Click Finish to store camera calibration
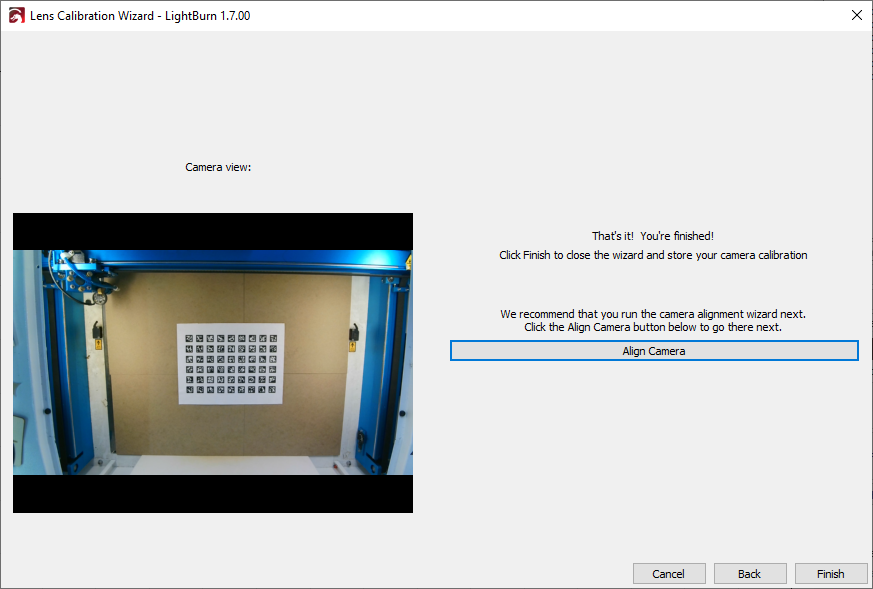The width and height of the screenshot is (873, 589). (830, 574)
